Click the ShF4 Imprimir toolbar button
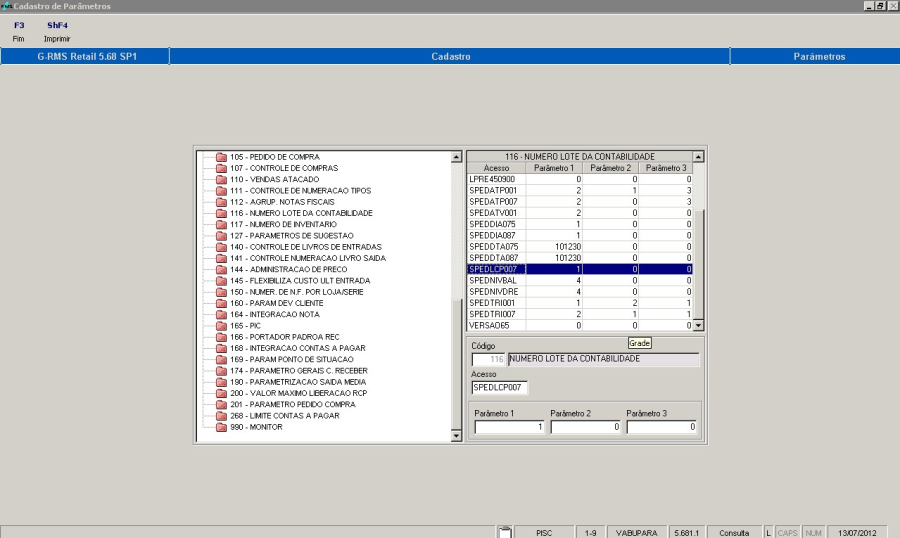 pyautogui.click(x=57, y=32)
